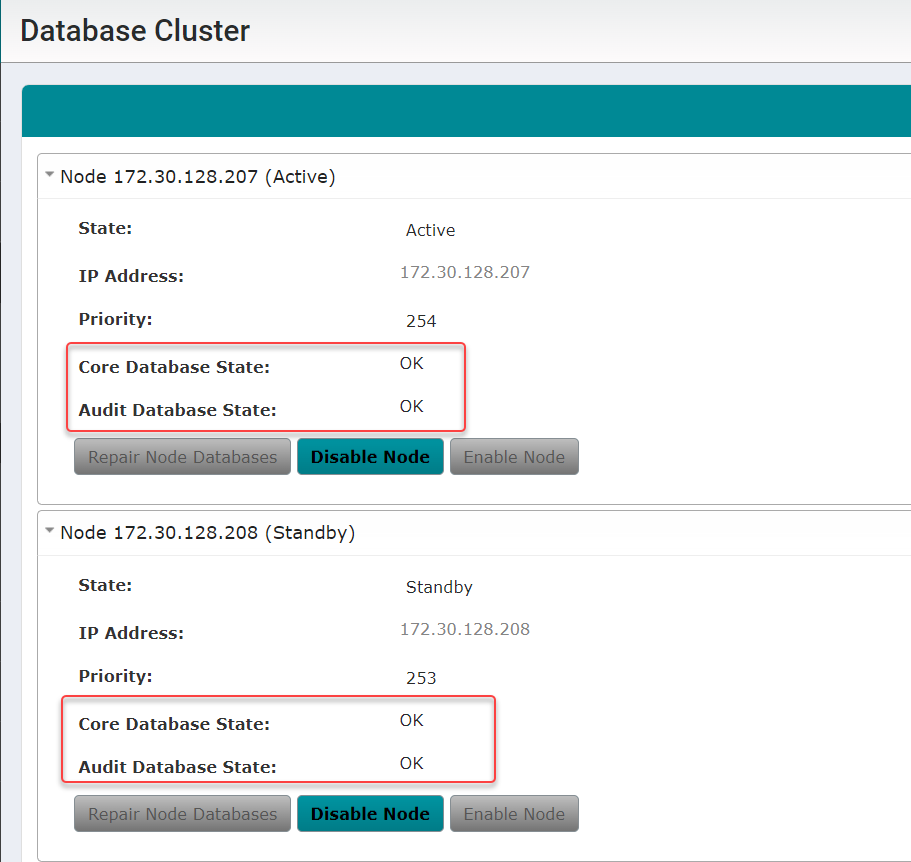Screen dimensions: 911x862
Task: Click Repair Node Databases for node 172.30.128.207
Action: 182,456
